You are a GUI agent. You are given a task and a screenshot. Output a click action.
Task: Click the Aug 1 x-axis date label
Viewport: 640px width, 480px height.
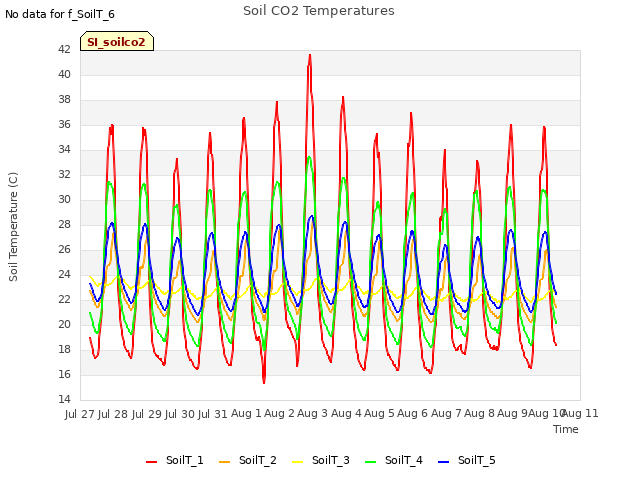tap(246, 414)
